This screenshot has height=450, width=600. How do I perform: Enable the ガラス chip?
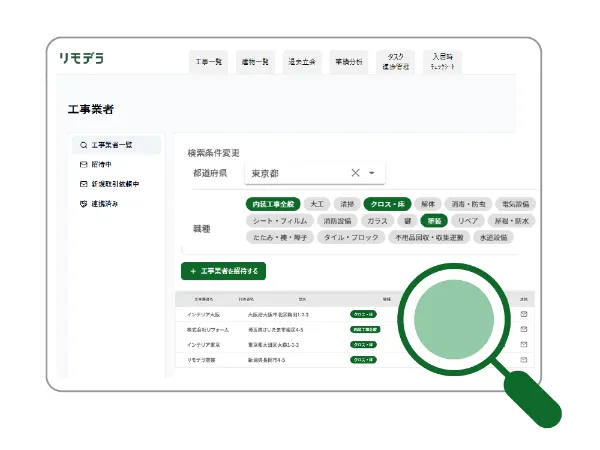click(377, 221)
